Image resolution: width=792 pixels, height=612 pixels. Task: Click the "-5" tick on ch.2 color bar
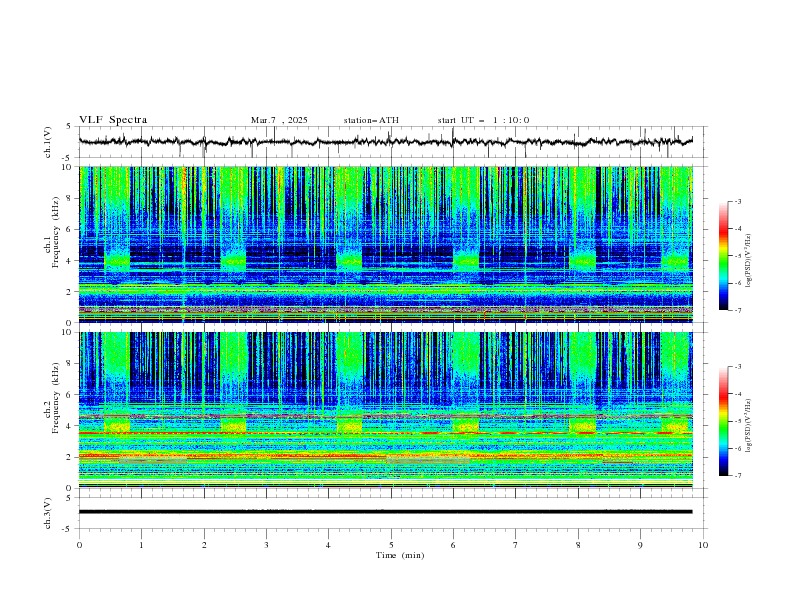click(x=737, y=421)
